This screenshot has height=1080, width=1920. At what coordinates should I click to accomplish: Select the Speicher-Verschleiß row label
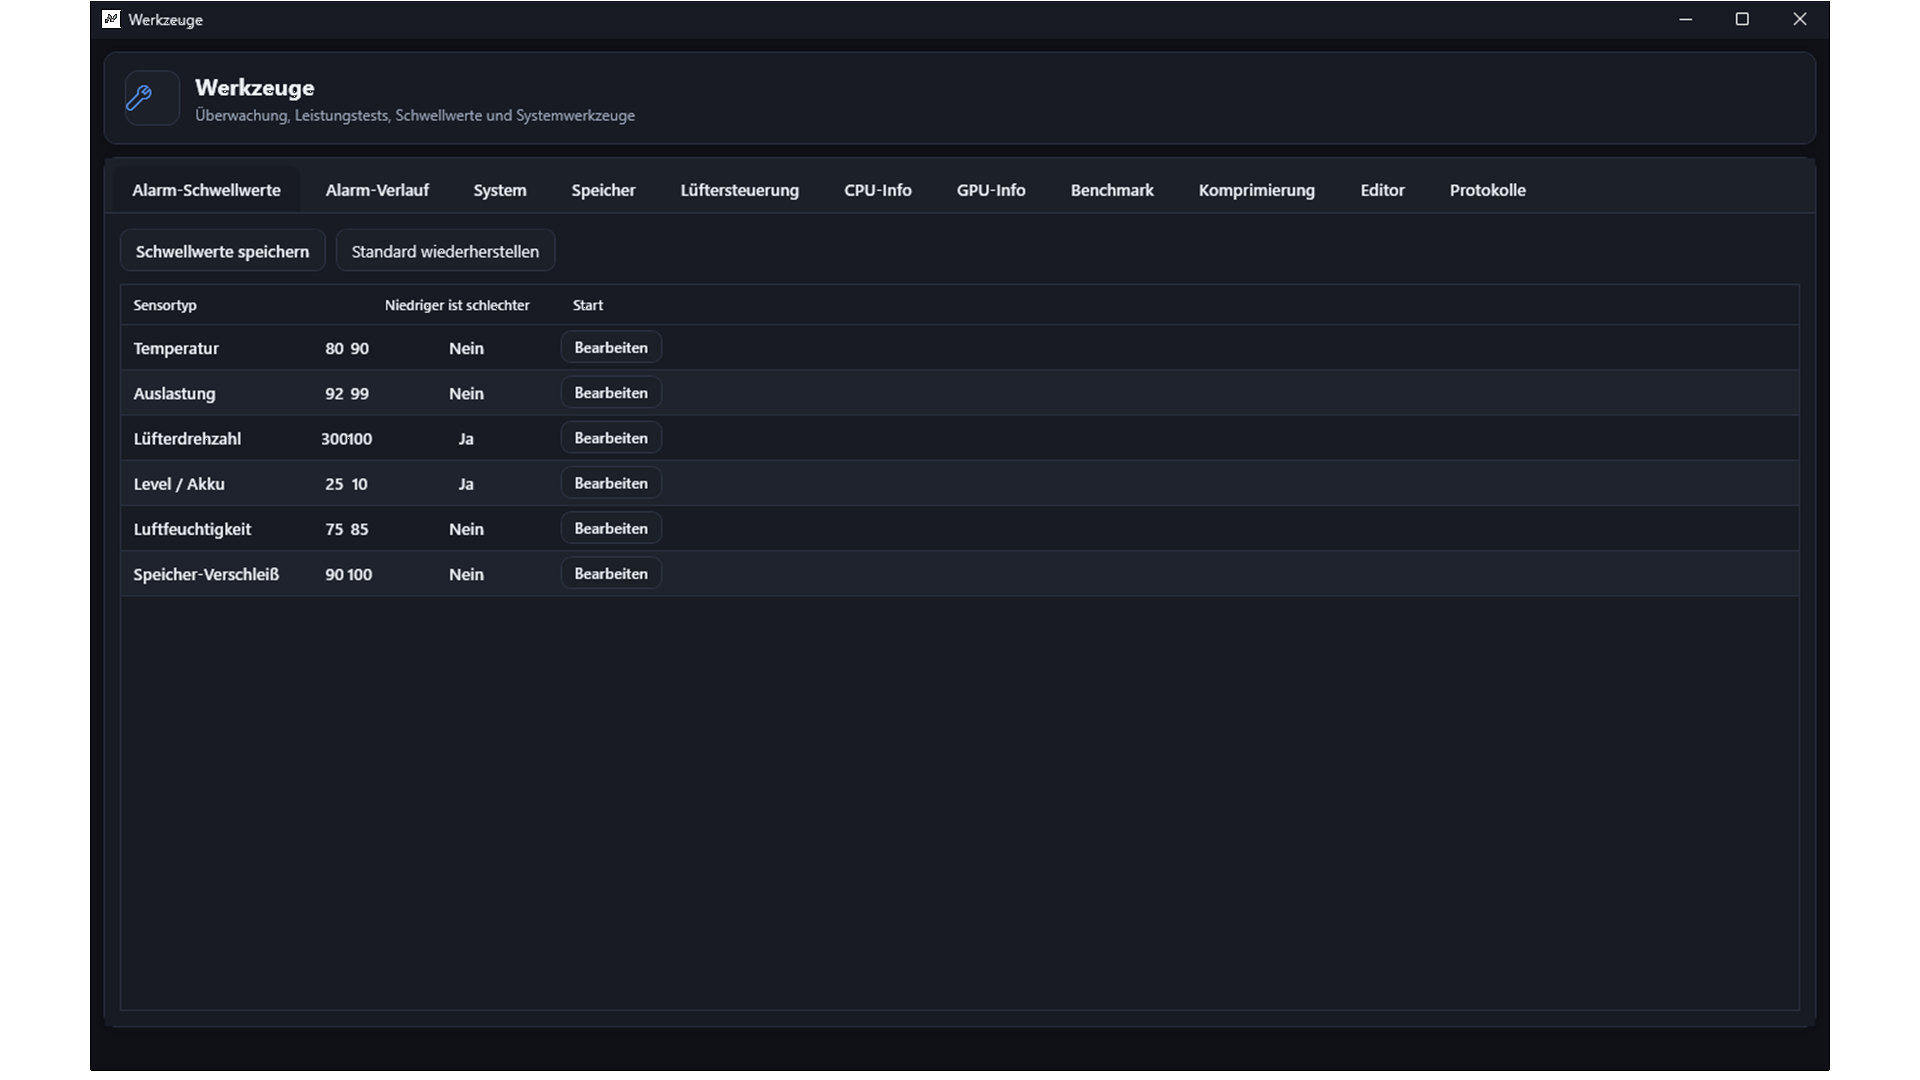point(206,574)
